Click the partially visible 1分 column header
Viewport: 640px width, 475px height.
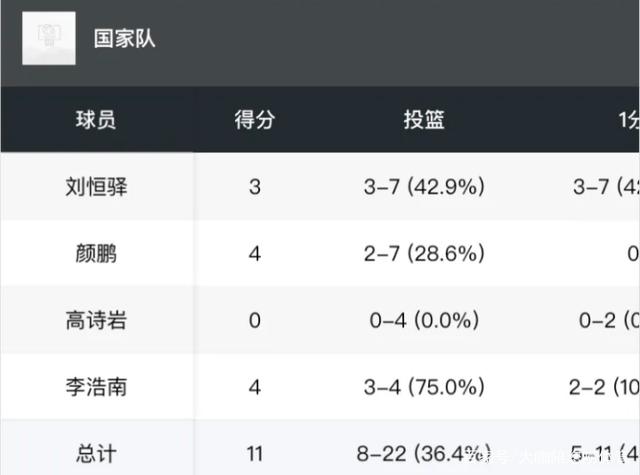click(628, 120)
